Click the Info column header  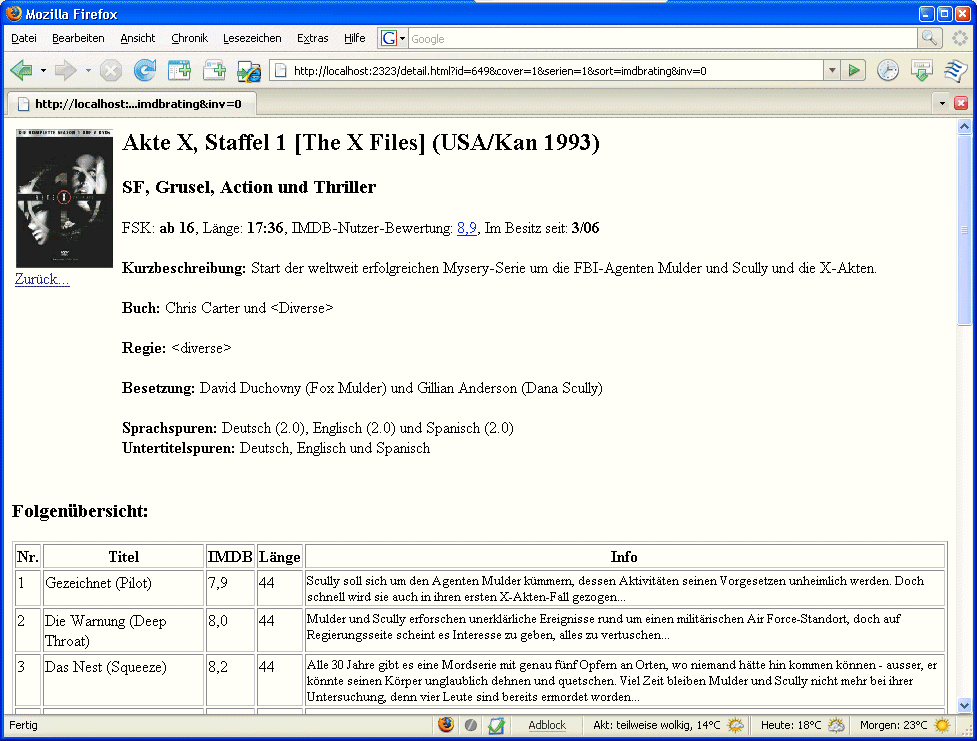pos(624,557)
